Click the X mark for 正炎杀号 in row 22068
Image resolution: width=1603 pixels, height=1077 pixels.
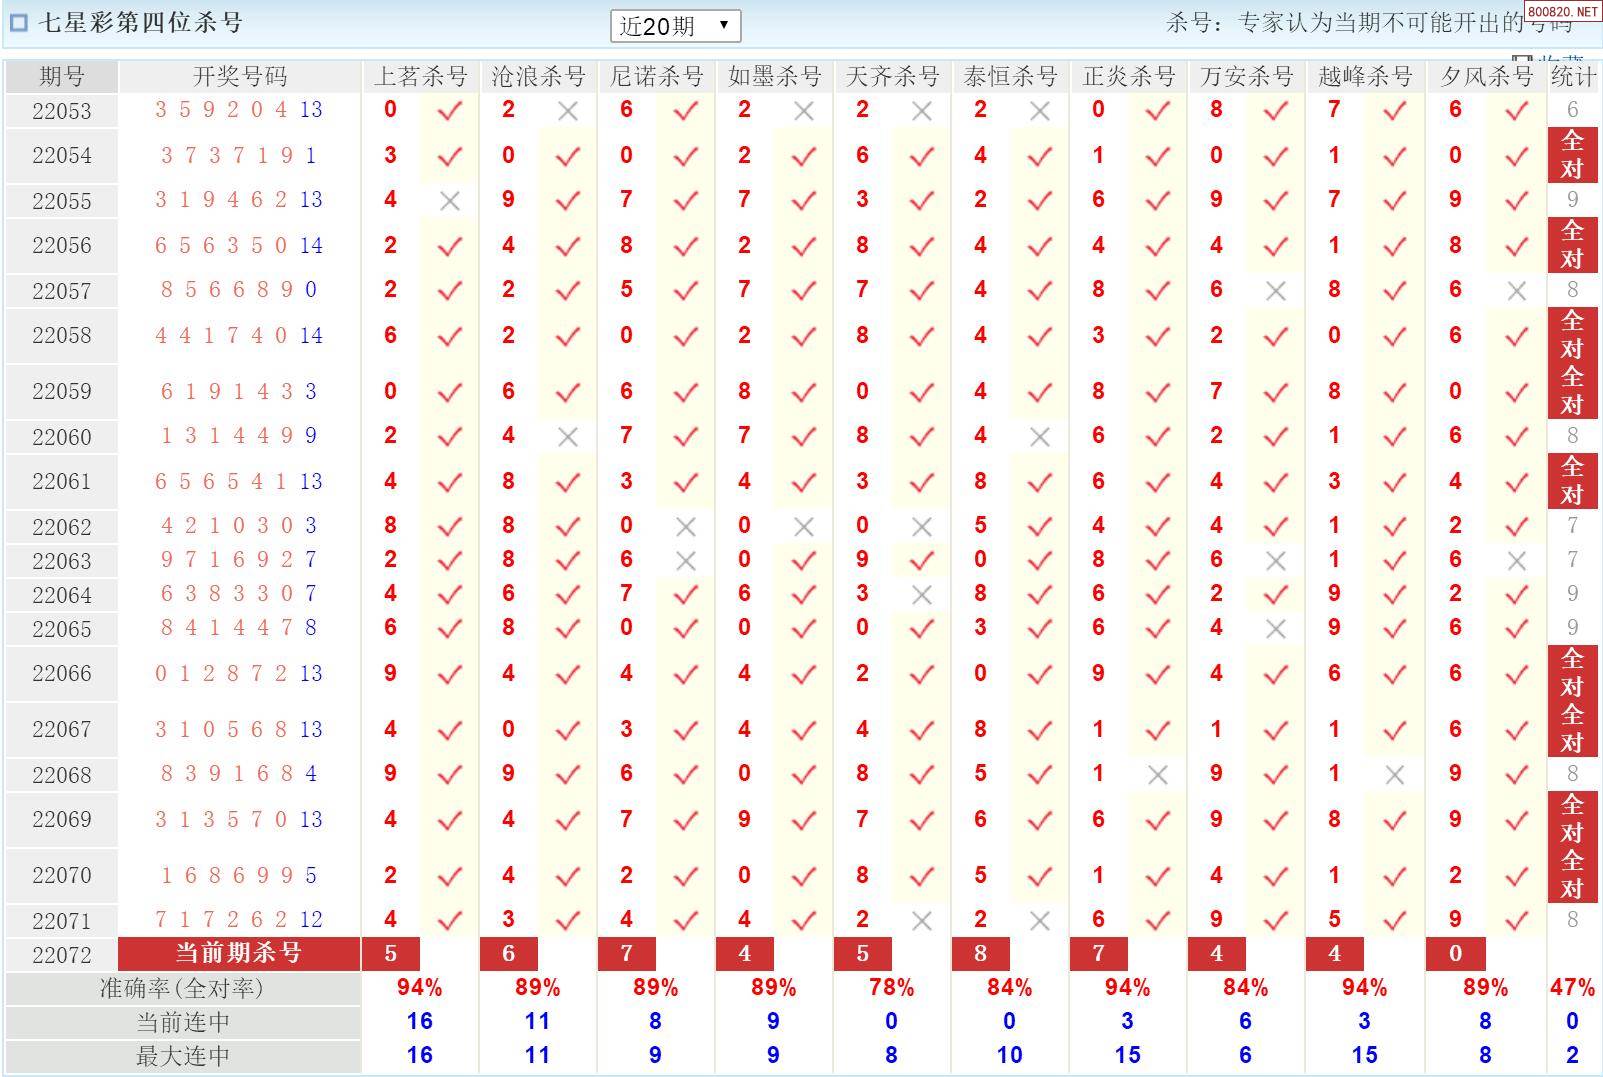coord(1158,775)
